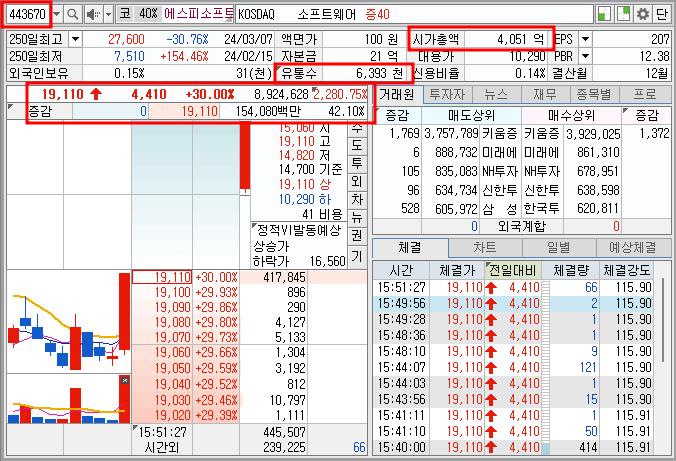Open the 250일최고 period dropdown
This screenshot has height=461, width=676.
(75, 40)
